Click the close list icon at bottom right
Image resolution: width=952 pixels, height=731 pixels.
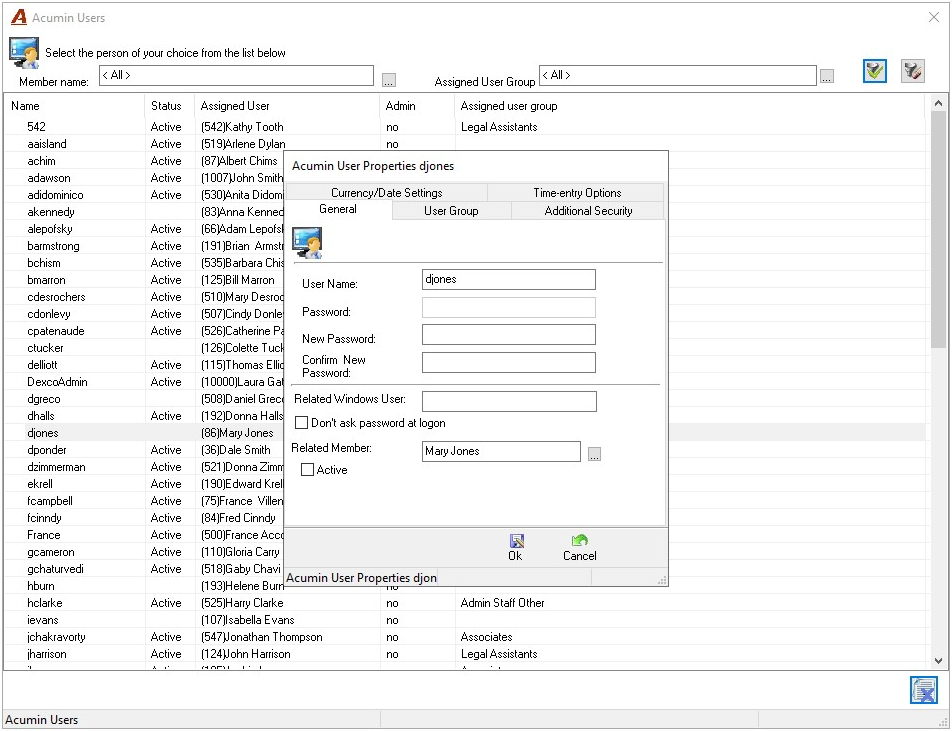point(924,690)
